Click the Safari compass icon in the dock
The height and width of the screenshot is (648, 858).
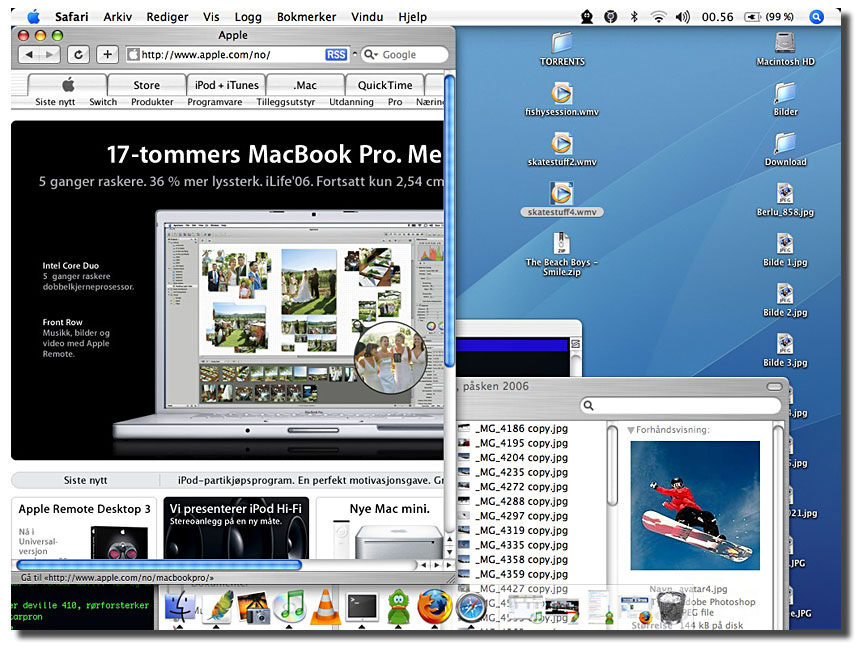(x=469, y=608)
